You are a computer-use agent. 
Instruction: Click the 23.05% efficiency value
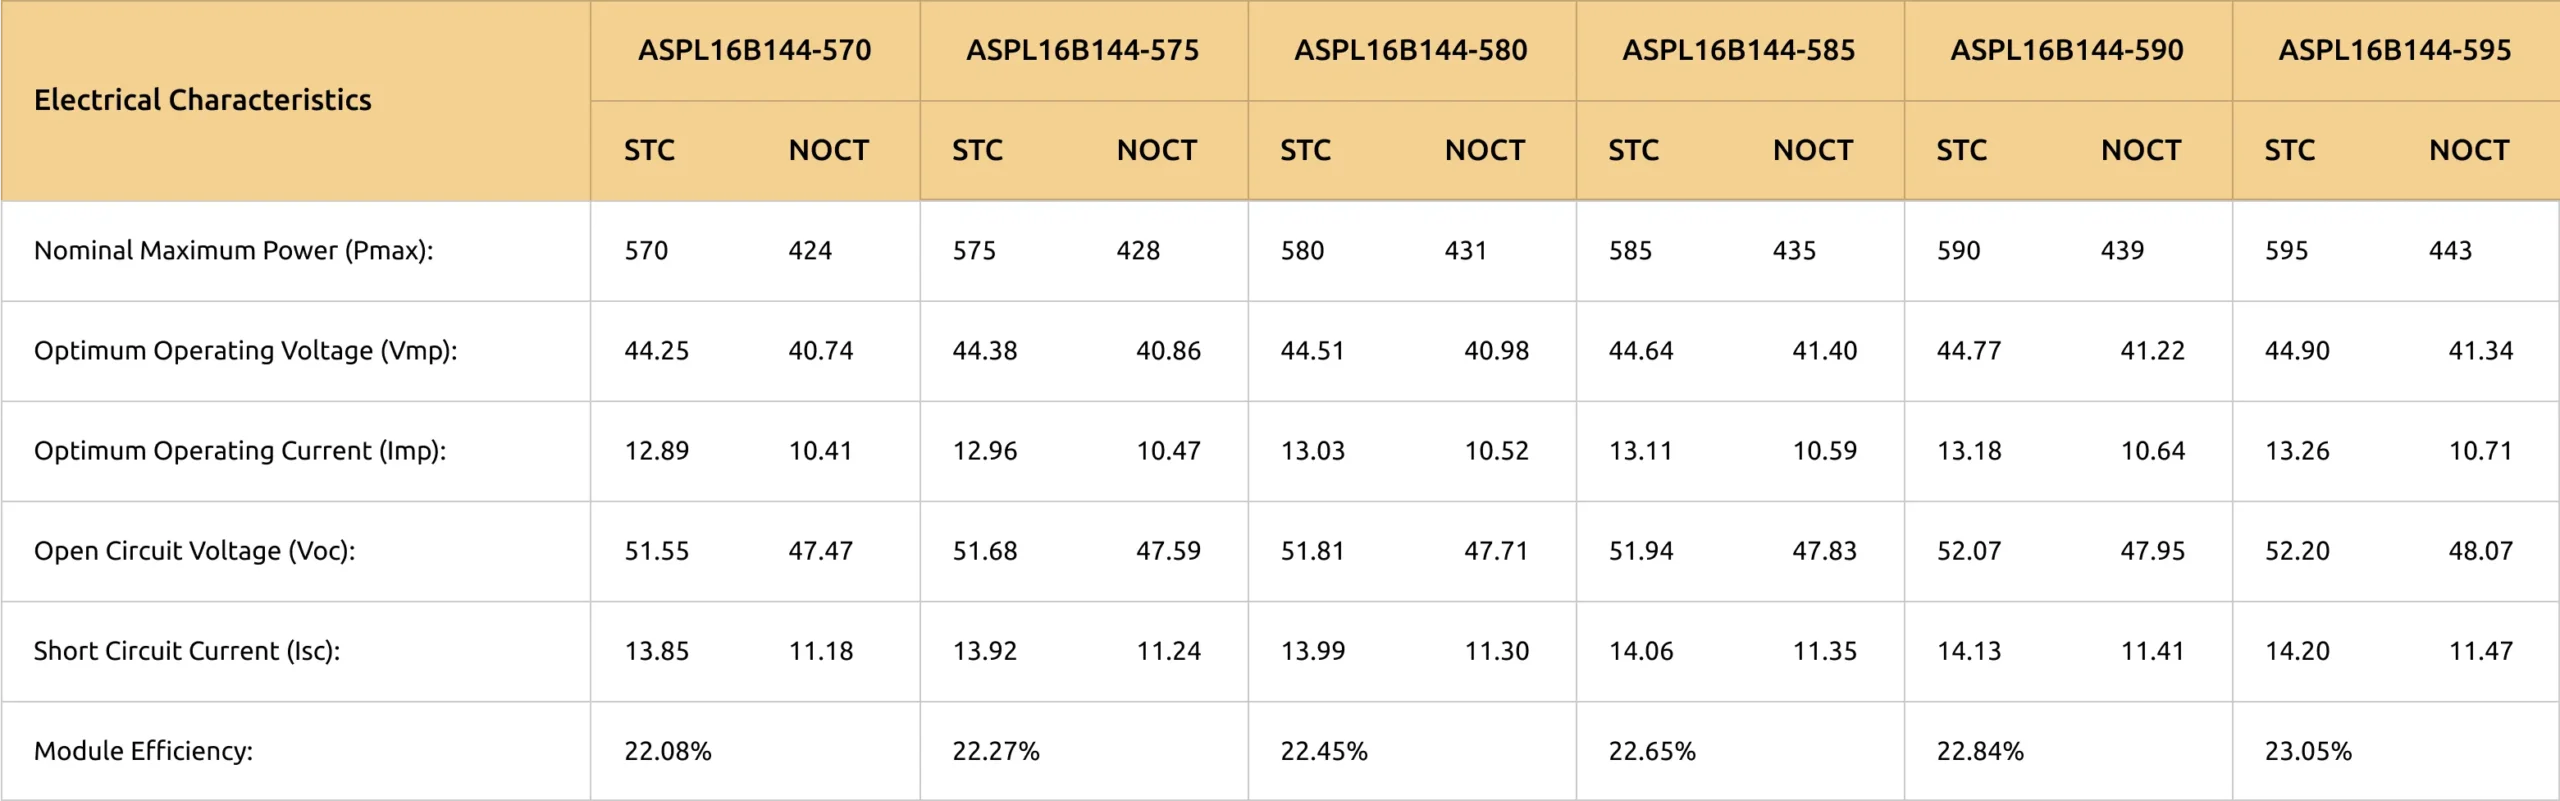click(2308, 751)
